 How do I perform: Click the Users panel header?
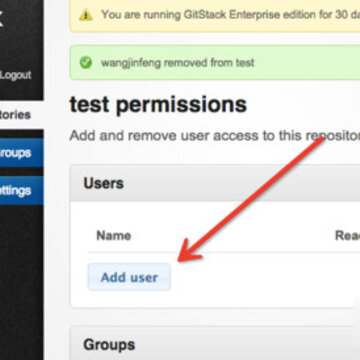[215, 183]
